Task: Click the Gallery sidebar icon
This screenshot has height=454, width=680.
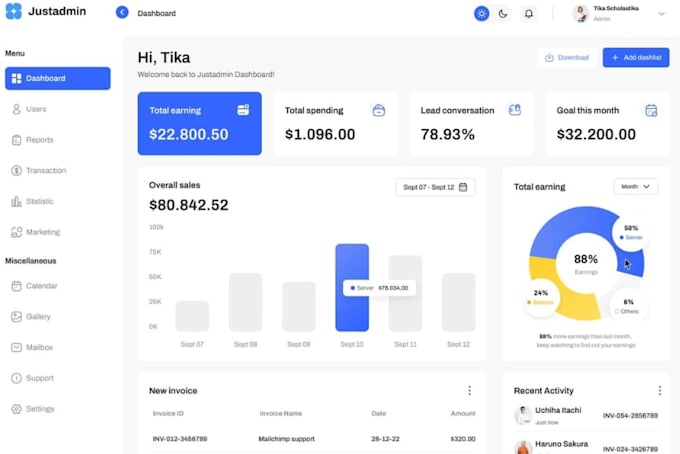Action: click(x=16, y=317)
